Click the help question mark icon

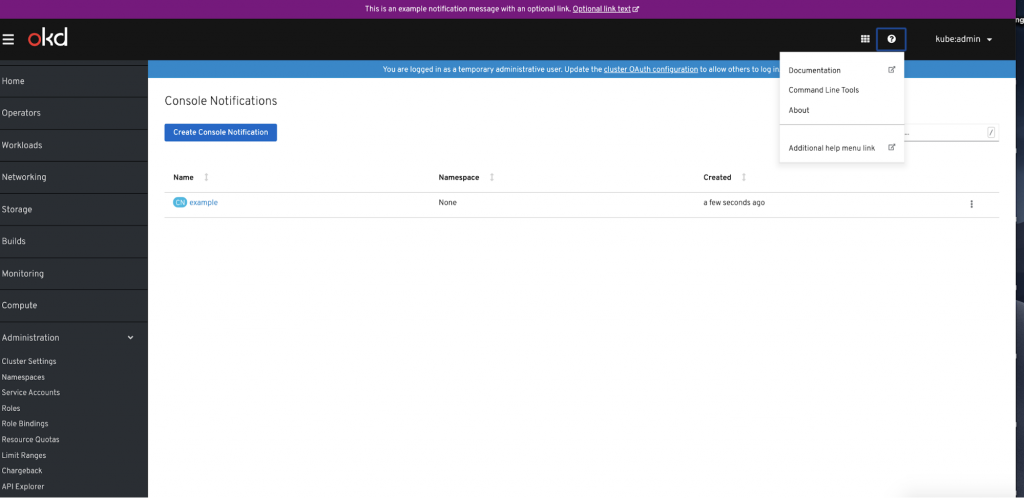coord(891,39)
